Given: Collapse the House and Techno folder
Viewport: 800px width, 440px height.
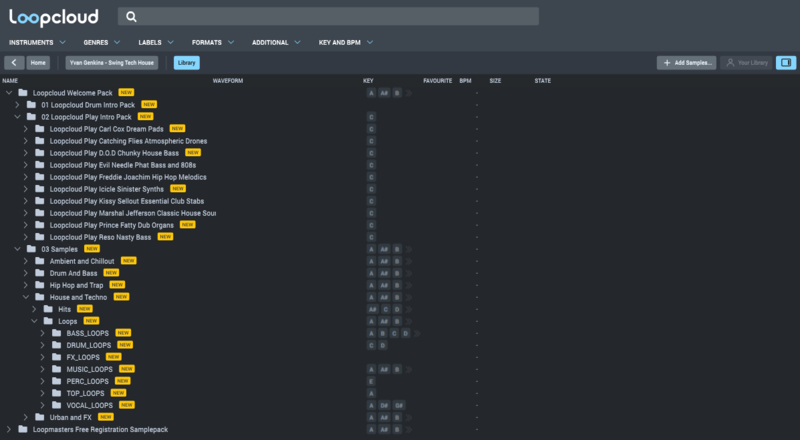Looking at the screenshot, I should point(26,297).
